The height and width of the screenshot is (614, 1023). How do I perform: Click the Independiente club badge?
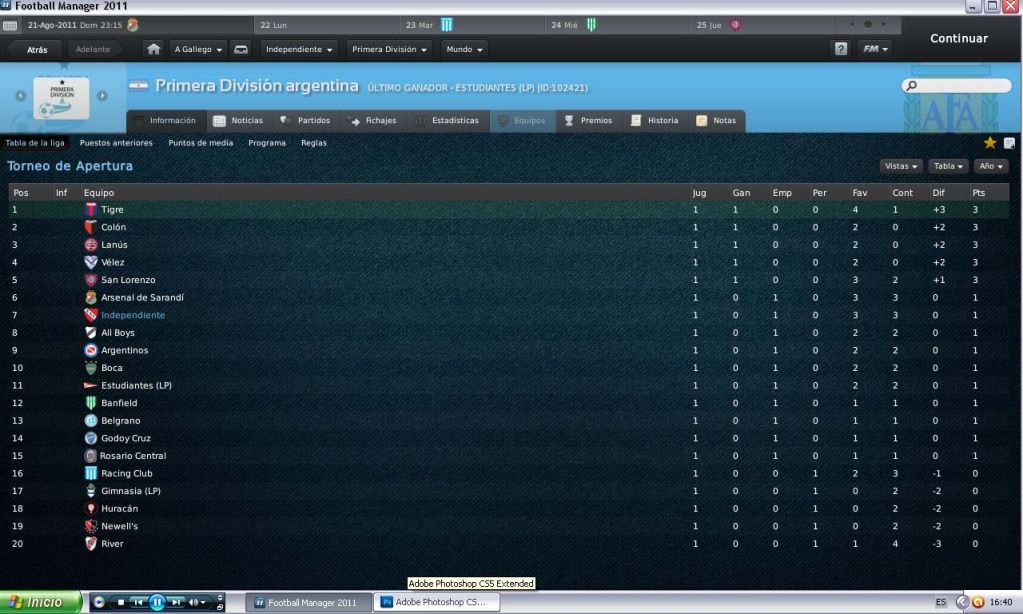pyautogui.click(x=91, y=315)
